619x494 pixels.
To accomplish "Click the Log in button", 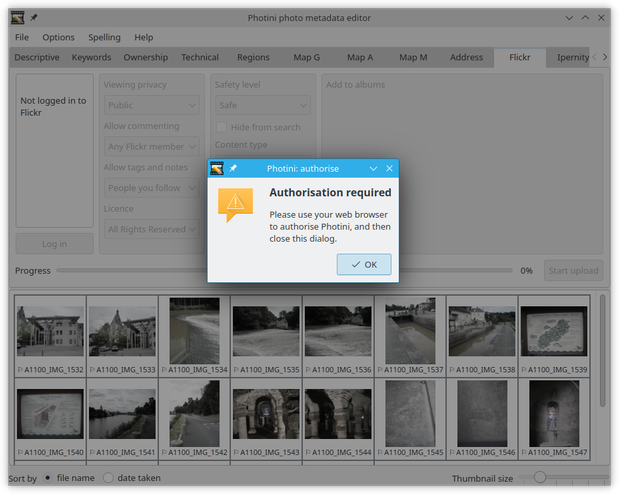I will pyautogui.click(x=54, y=244).
